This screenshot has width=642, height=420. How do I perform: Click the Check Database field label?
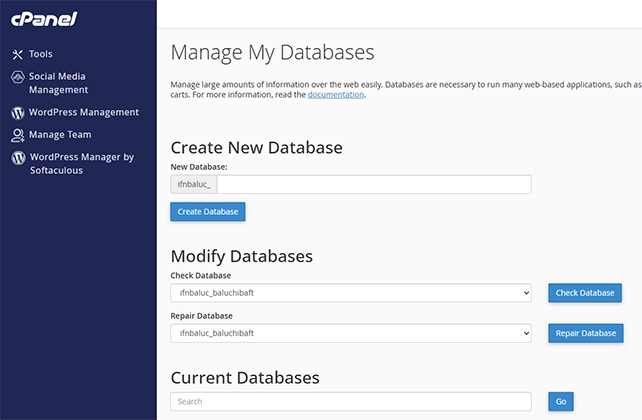(201, 275)
